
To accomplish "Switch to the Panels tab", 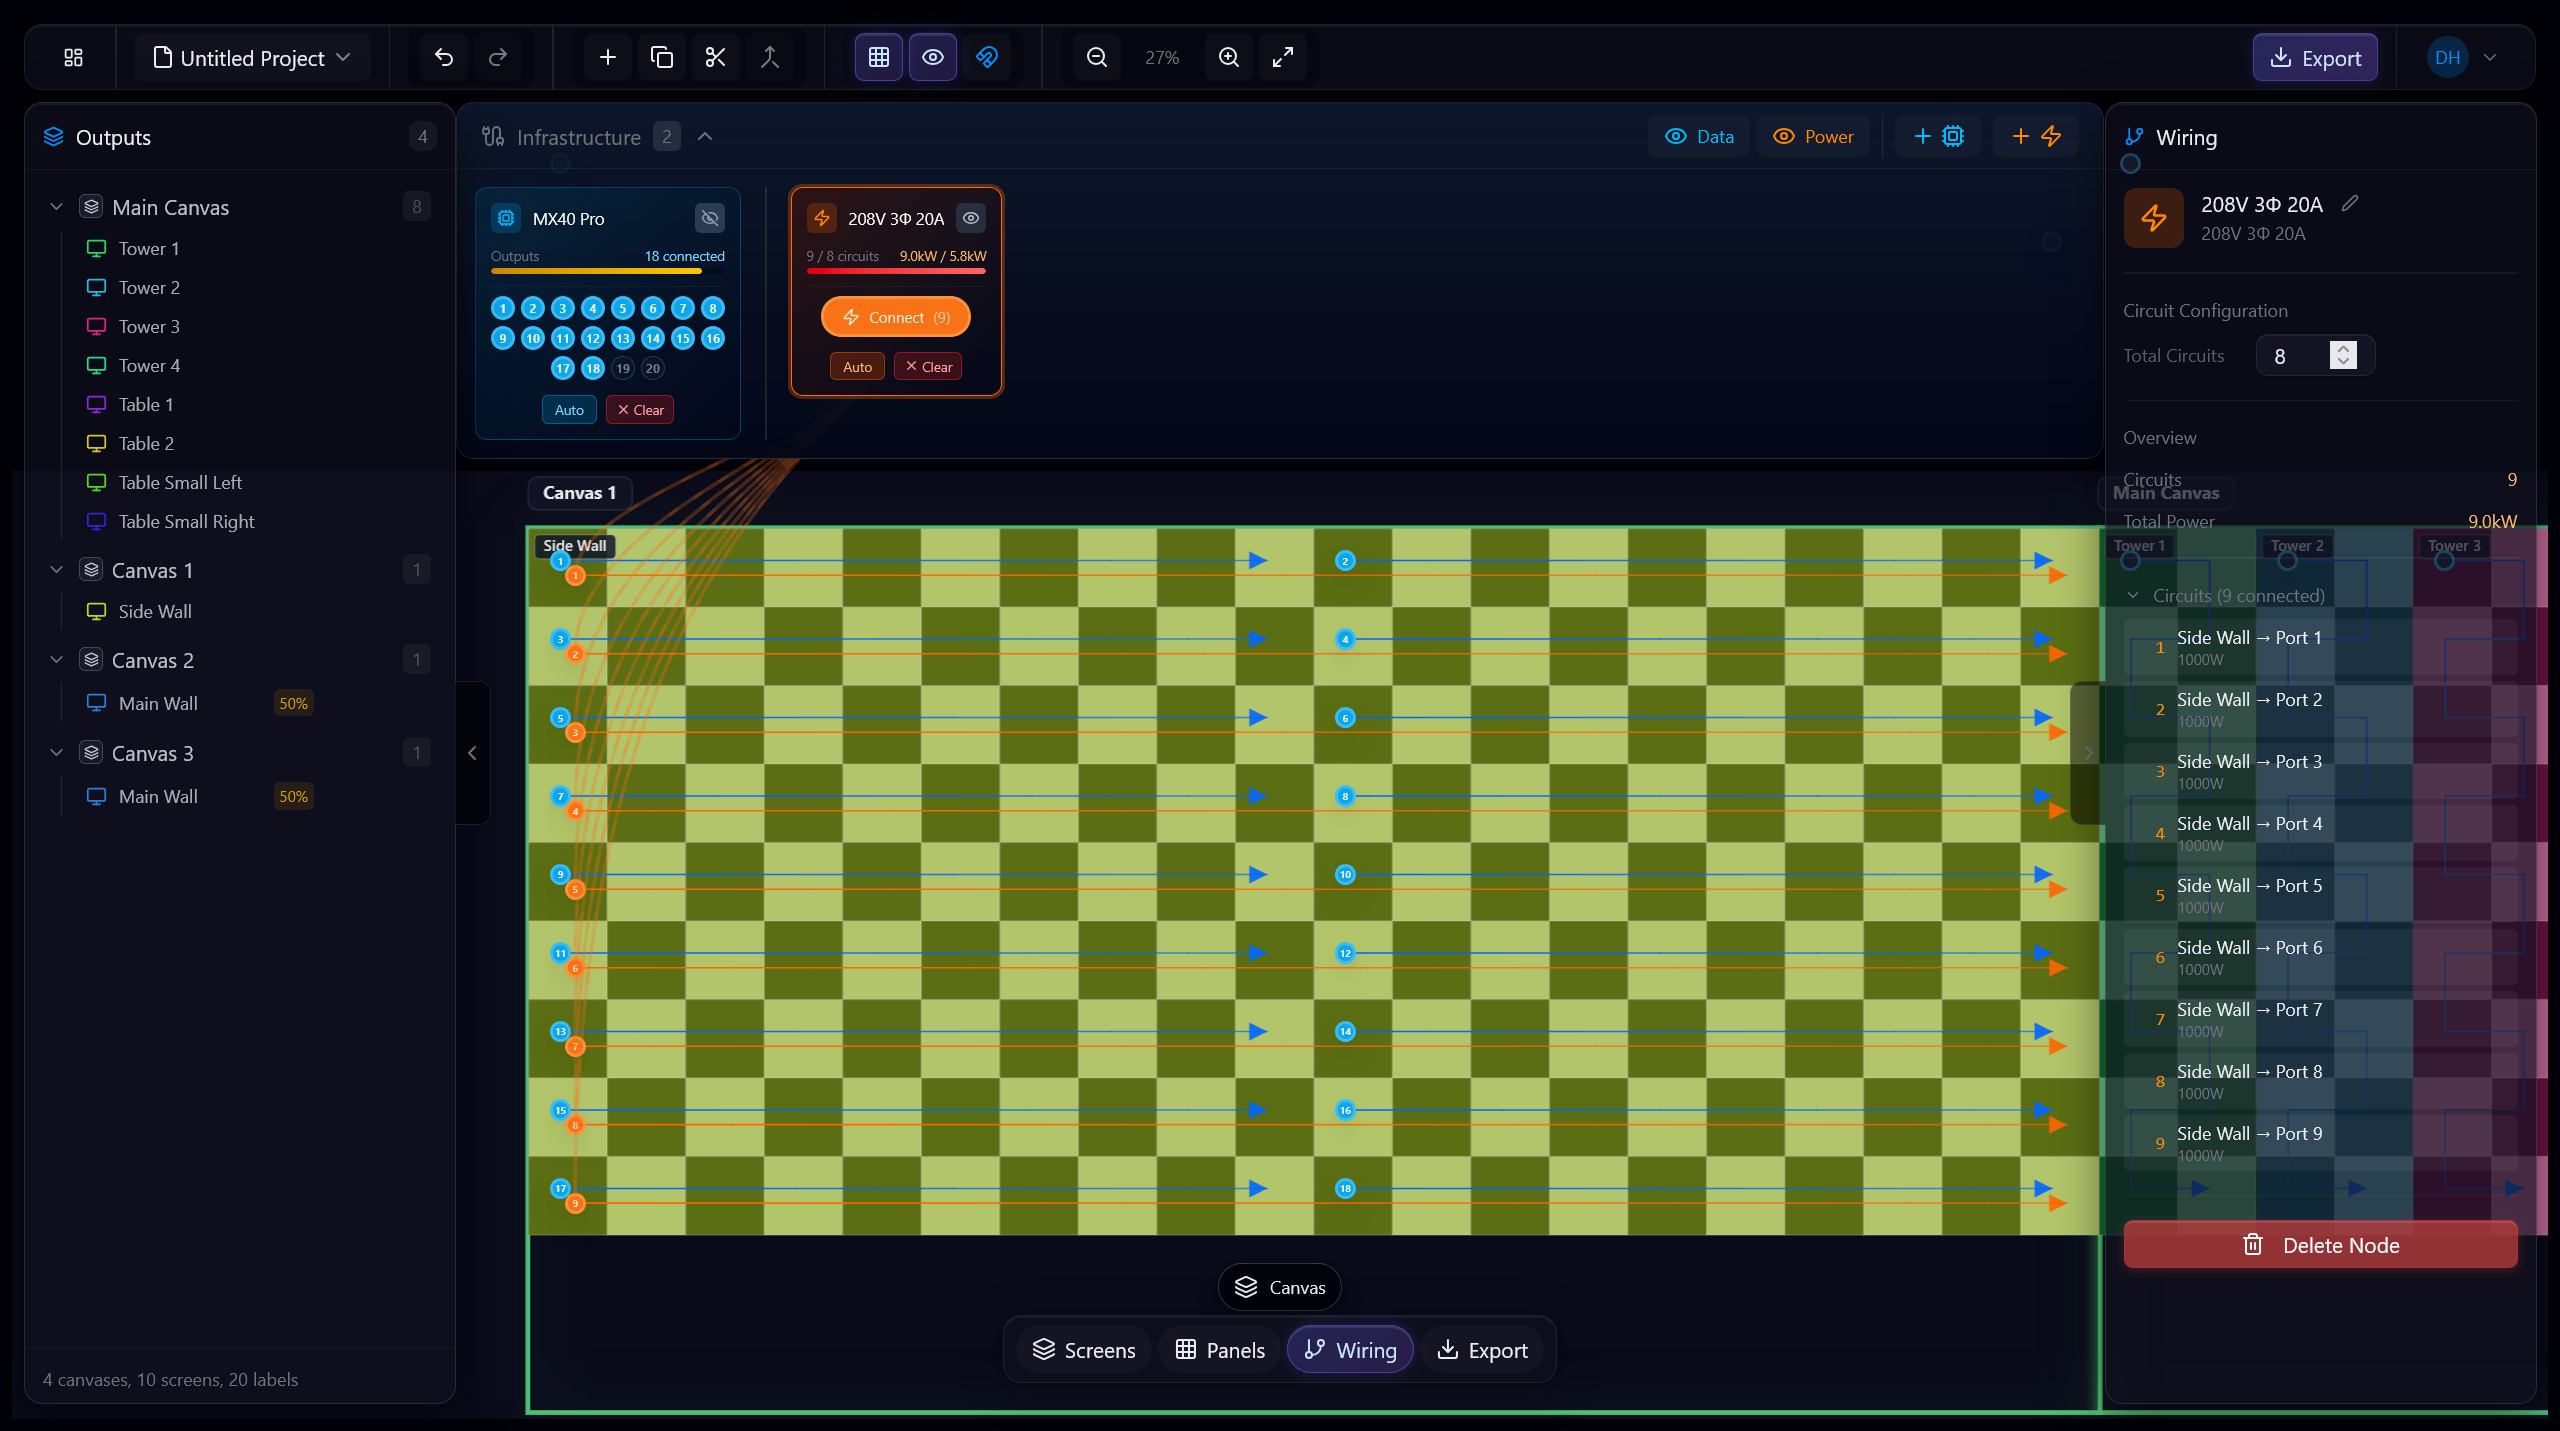I will (x=1218, y=1349).
